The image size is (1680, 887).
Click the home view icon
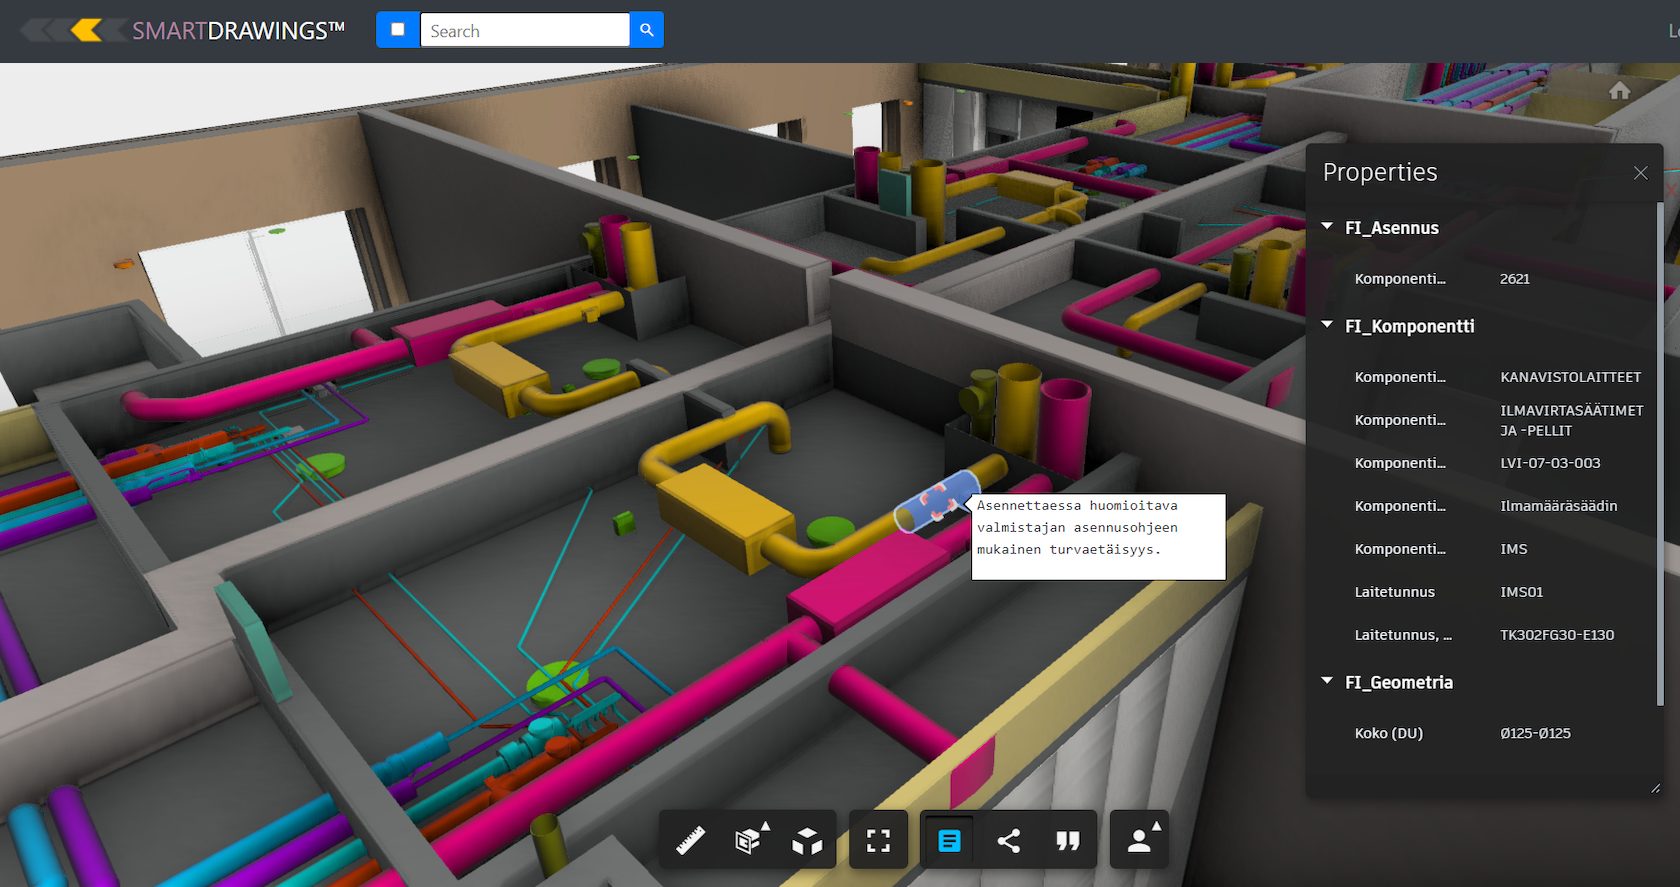(x=1620, y=91)
